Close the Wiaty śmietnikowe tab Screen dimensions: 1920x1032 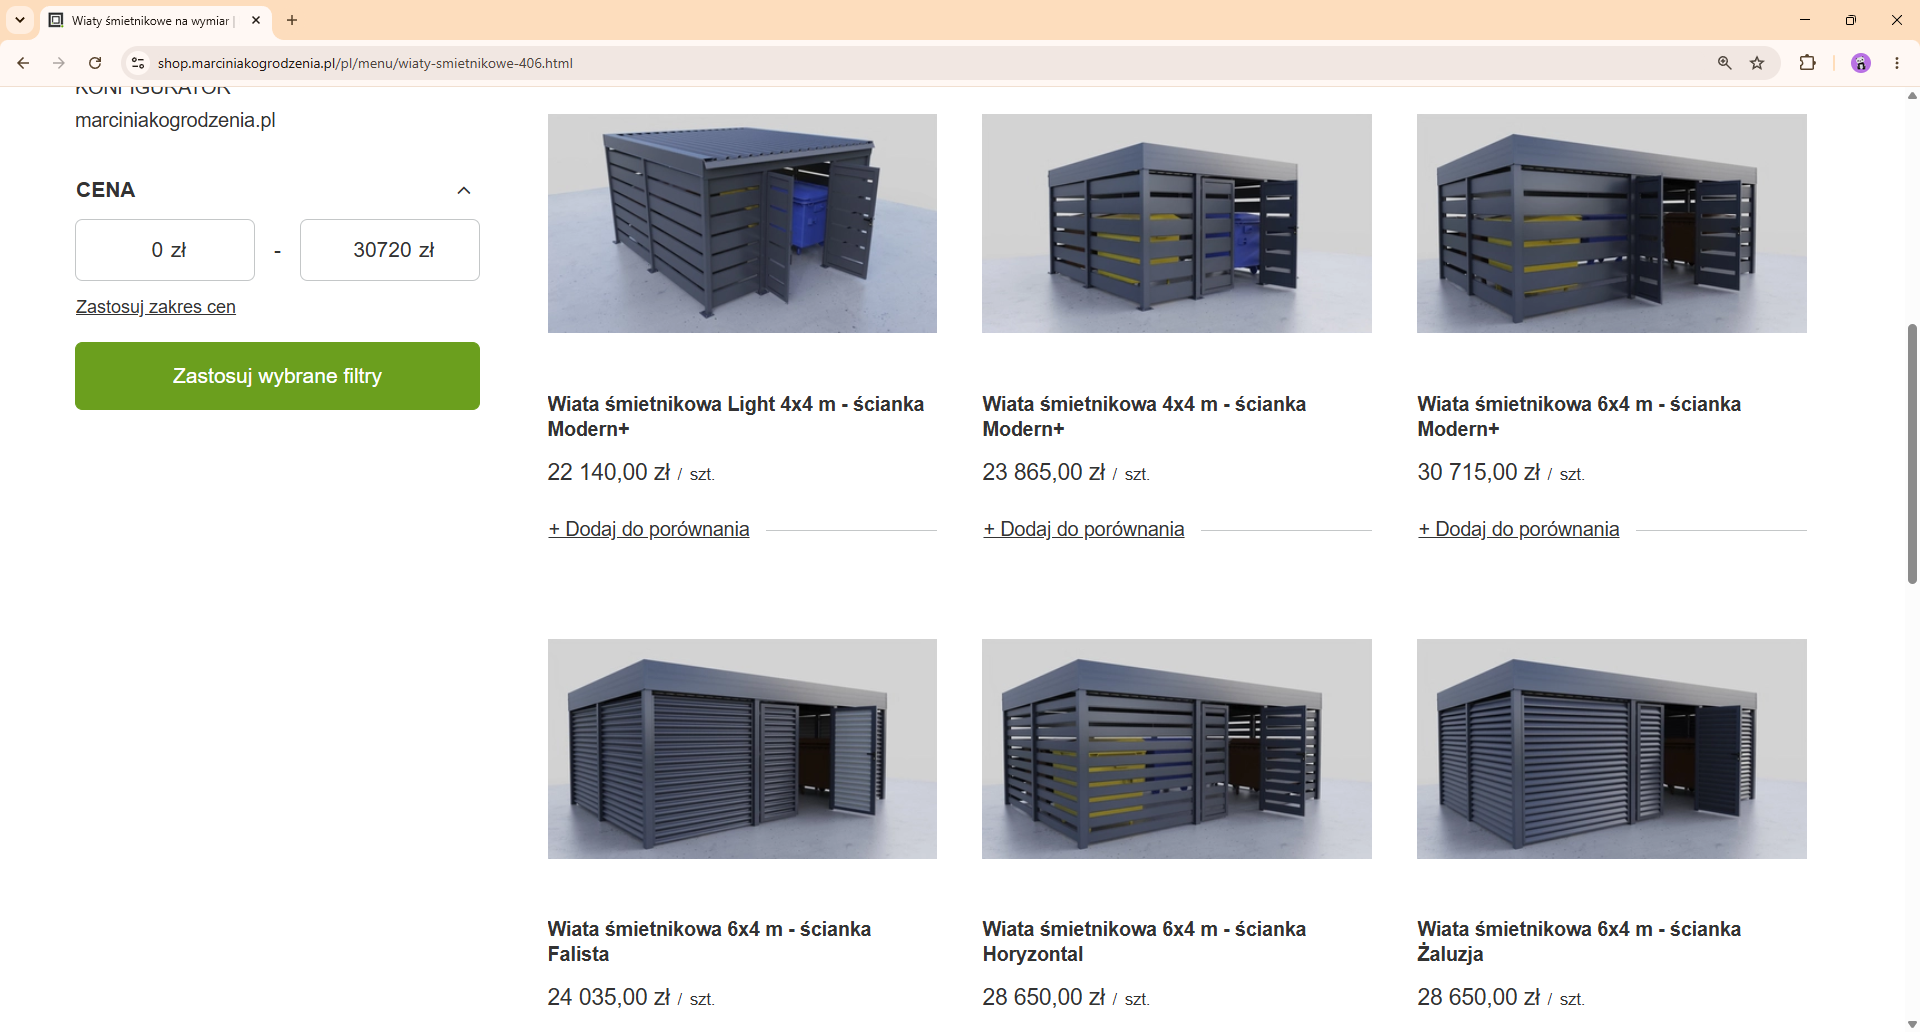pos(256,20)
